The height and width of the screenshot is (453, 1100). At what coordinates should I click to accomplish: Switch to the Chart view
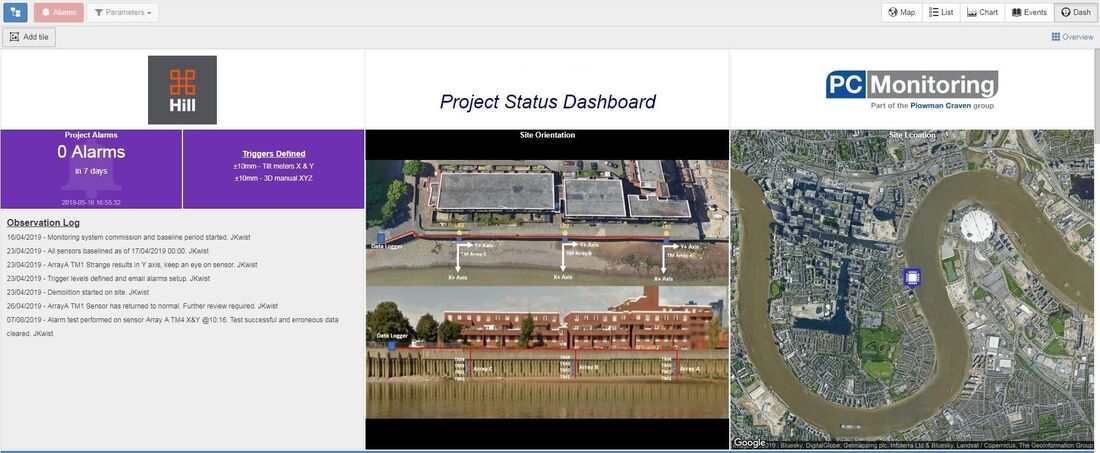point(982,12)
